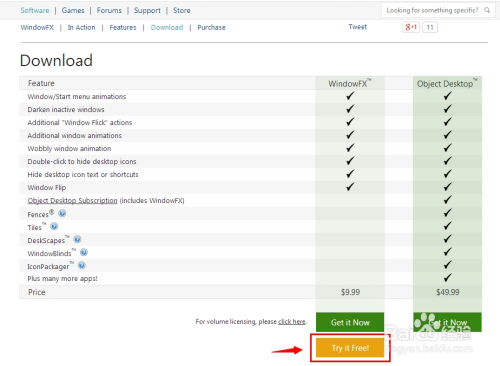Open info icon next to WindowBlinds
The height and width of the screenshot is (366, 500).
point(84,252)
